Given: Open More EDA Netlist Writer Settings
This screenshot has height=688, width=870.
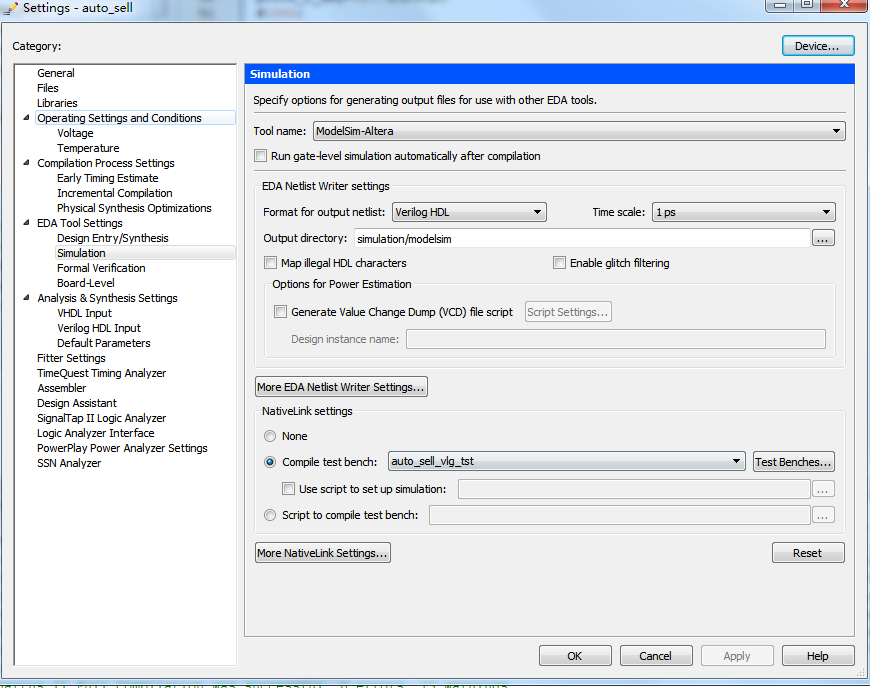Looking at the screenshot, I should [341, 387].
